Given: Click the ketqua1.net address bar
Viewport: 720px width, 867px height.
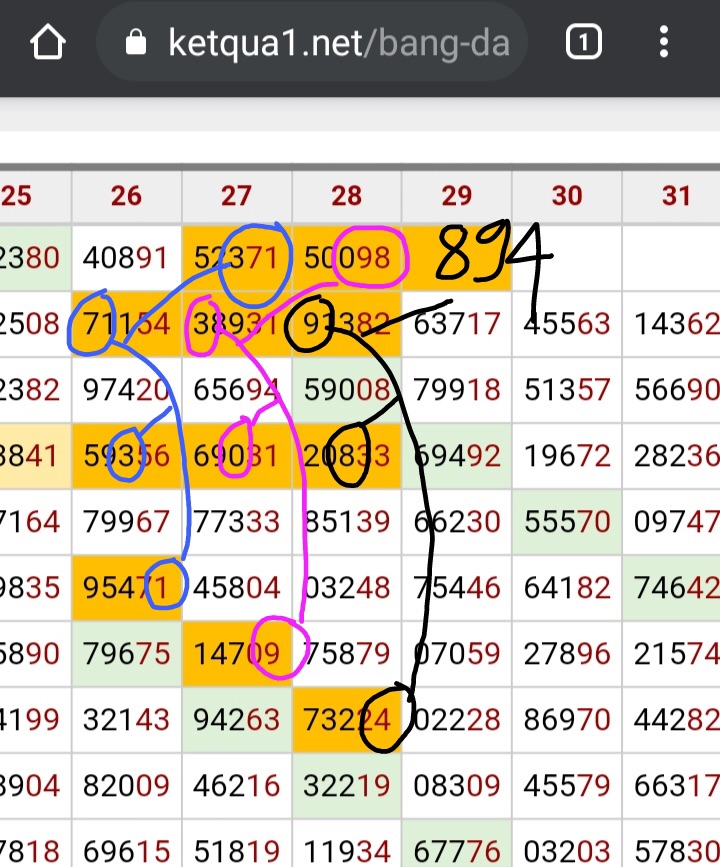Looking at the screenshot, I should point(339,43).
